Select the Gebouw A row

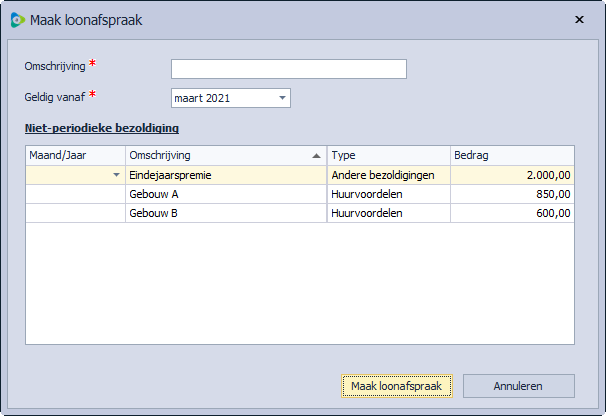225,194
